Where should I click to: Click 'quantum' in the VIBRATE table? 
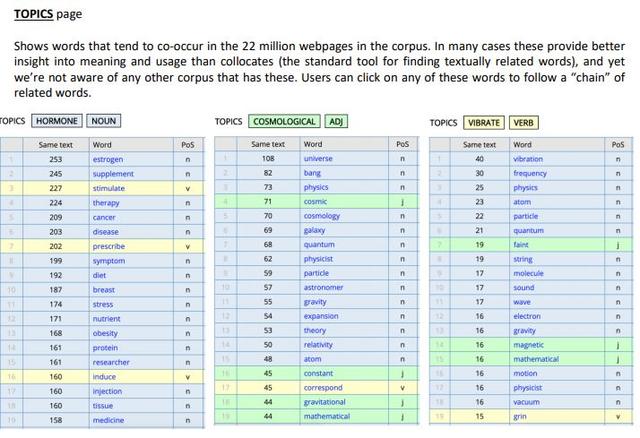[529, 231]
